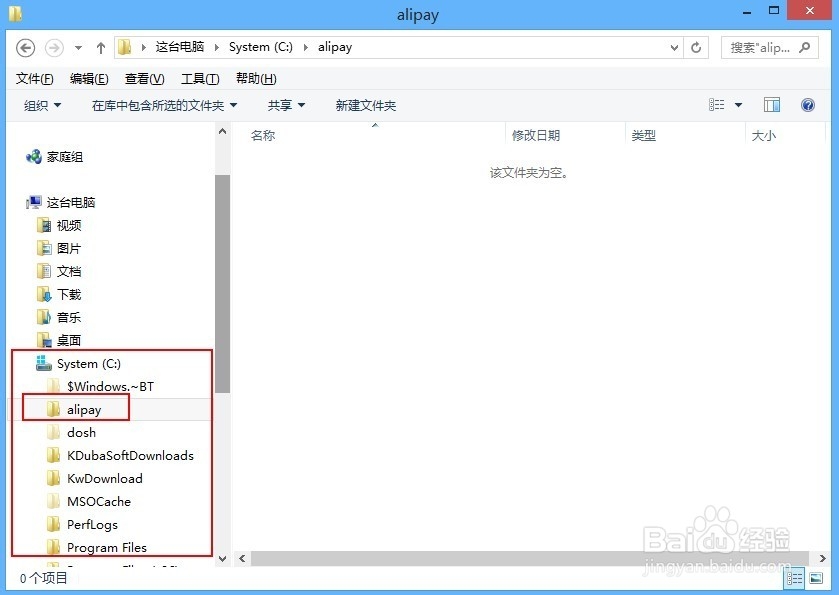
Task: Go up one folder level
Action: coord(101,48)
